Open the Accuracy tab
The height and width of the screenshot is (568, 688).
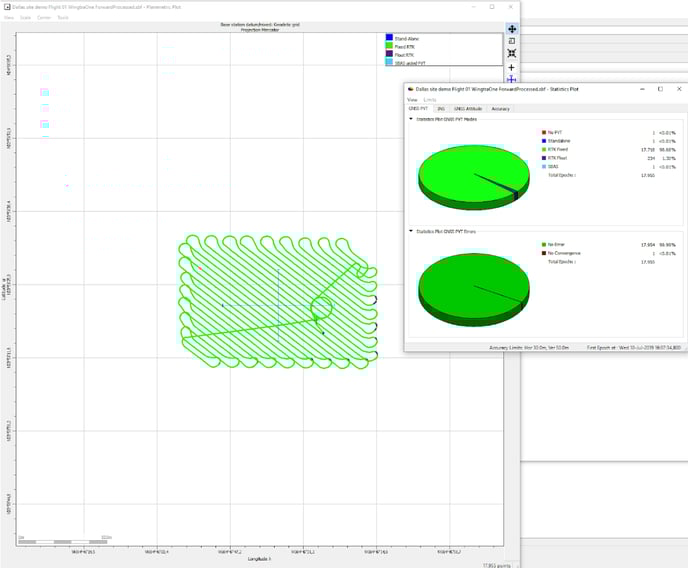[500, 108]
